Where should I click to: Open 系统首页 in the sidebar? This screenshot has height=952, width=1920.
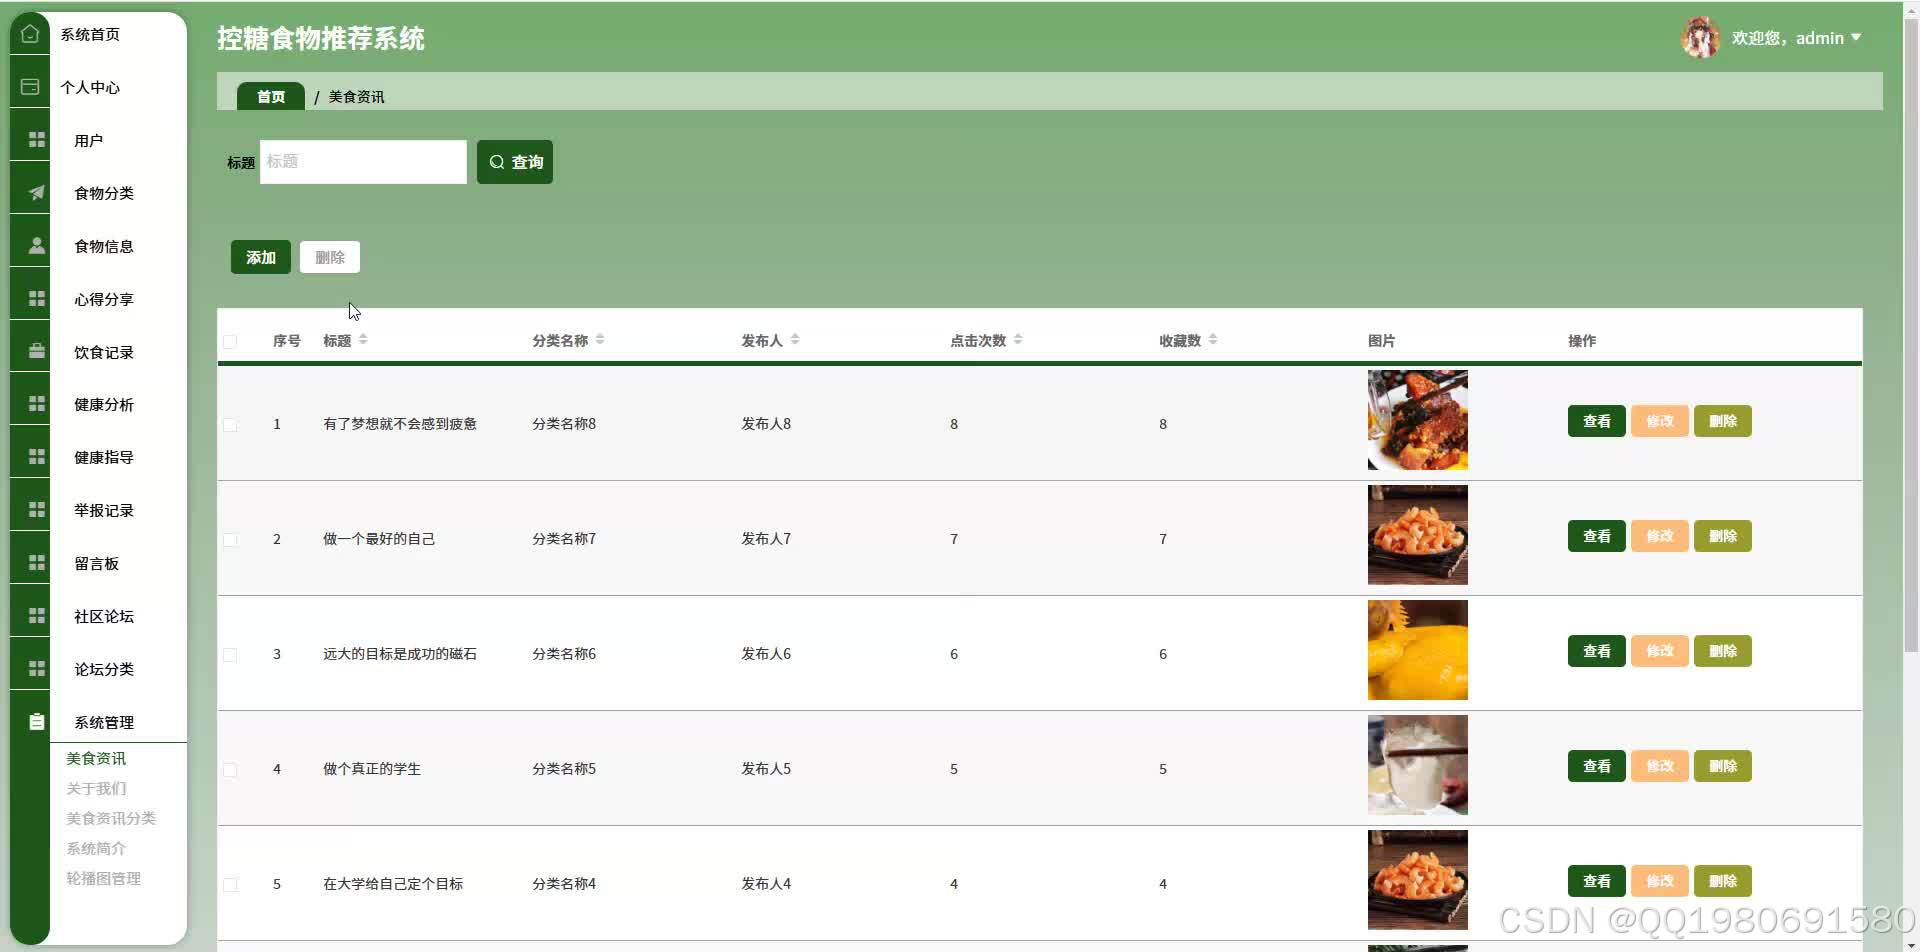point(90,34)
